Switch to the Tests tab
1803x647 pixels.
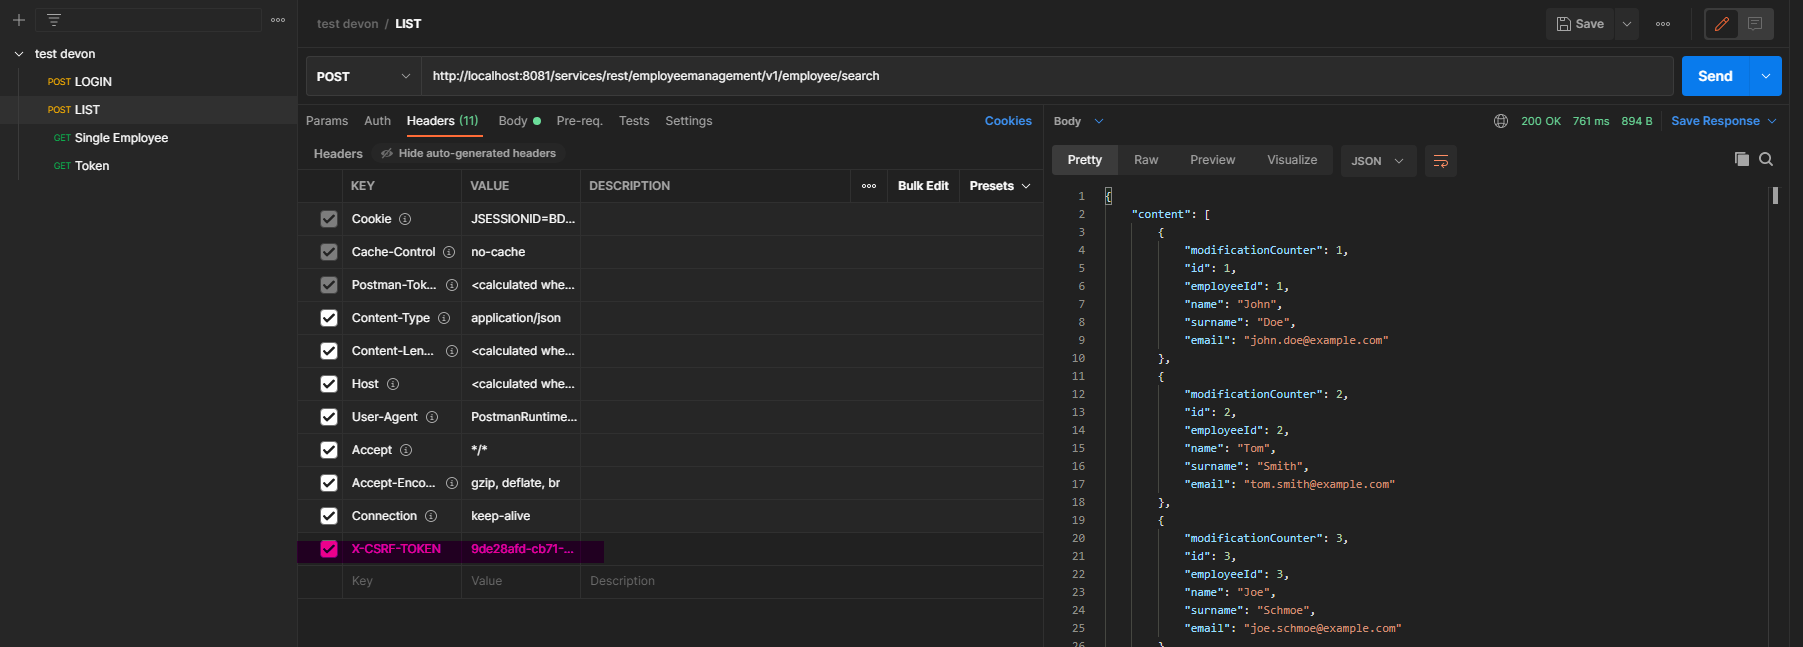coord(634,121)
